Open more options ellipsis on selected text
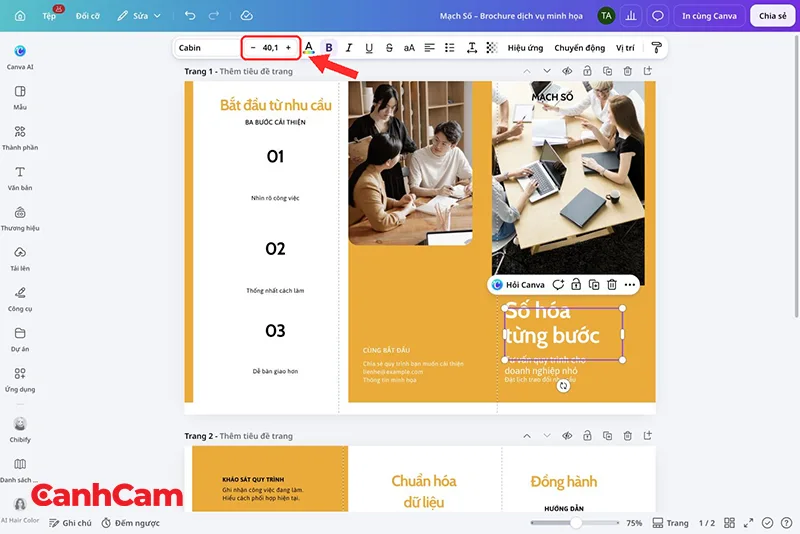This screenshot has width=800, height=534. [x=630, y=285]
